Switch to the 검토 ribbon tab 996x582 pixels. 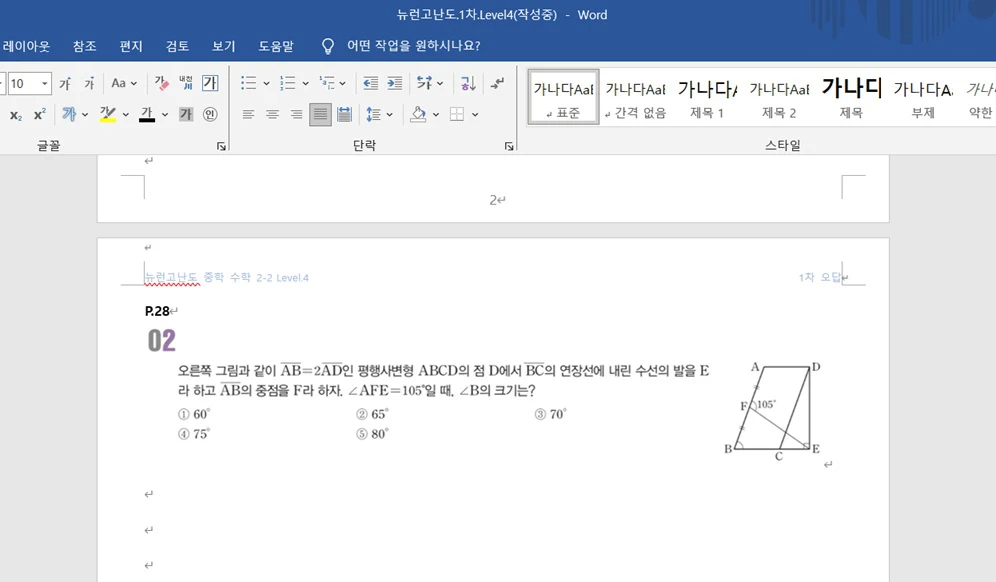[x=177, y=45]
